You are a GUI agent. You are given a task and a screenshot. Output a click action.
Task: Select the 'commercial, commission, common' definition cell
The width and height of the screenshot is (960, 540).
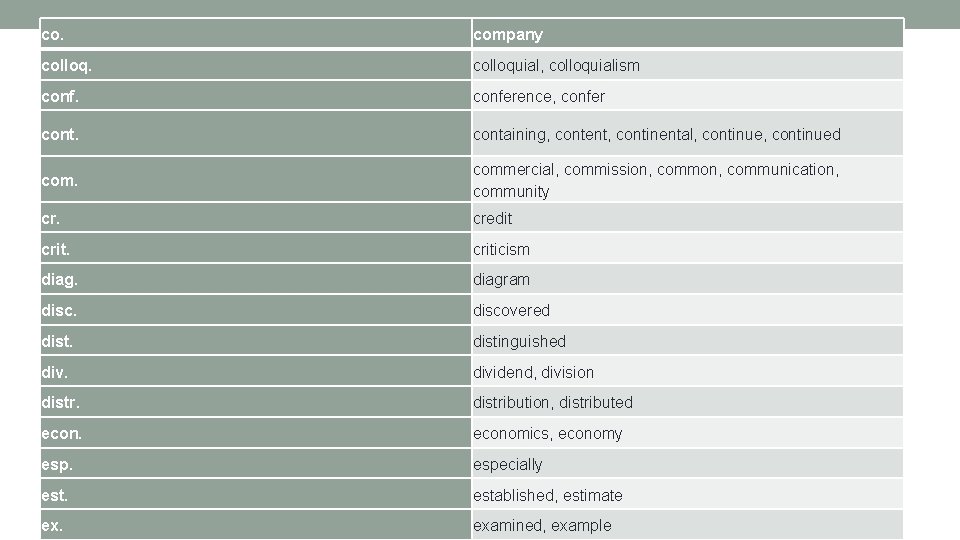[688, 179]
